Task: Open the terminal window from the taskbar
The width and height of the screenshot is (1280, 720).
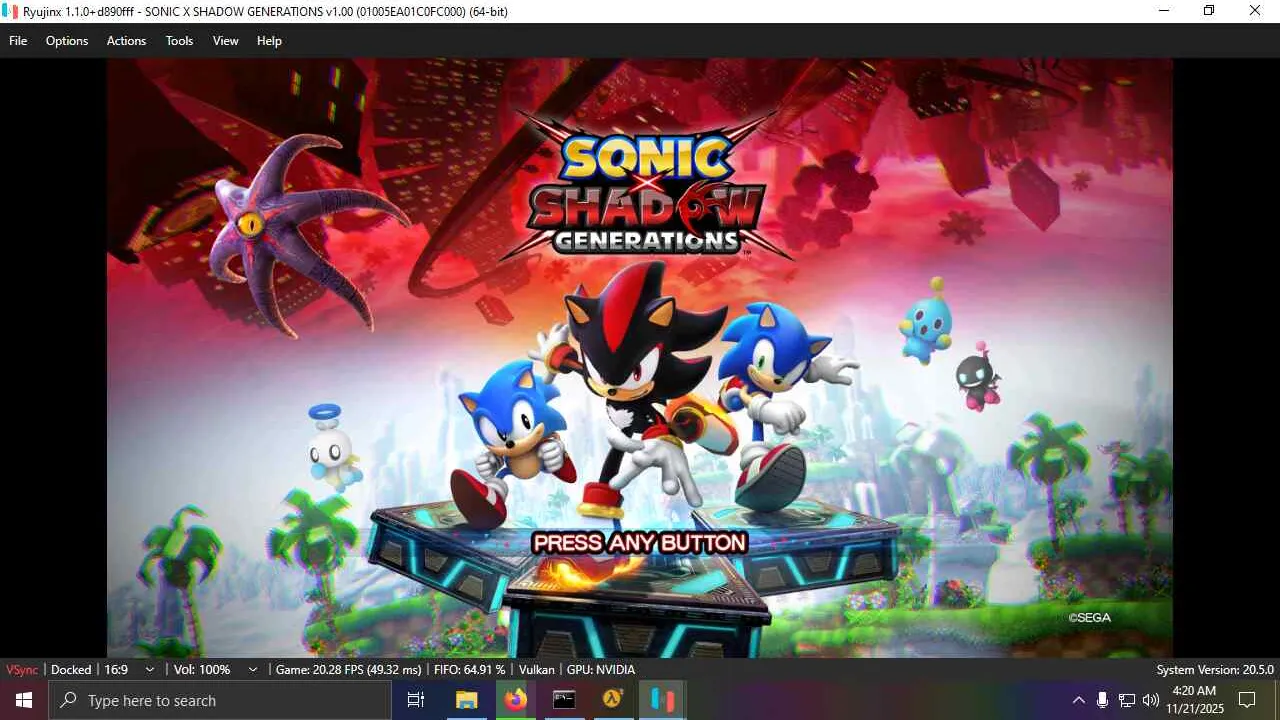Action: pyautogui.click(x=564, y=700)
